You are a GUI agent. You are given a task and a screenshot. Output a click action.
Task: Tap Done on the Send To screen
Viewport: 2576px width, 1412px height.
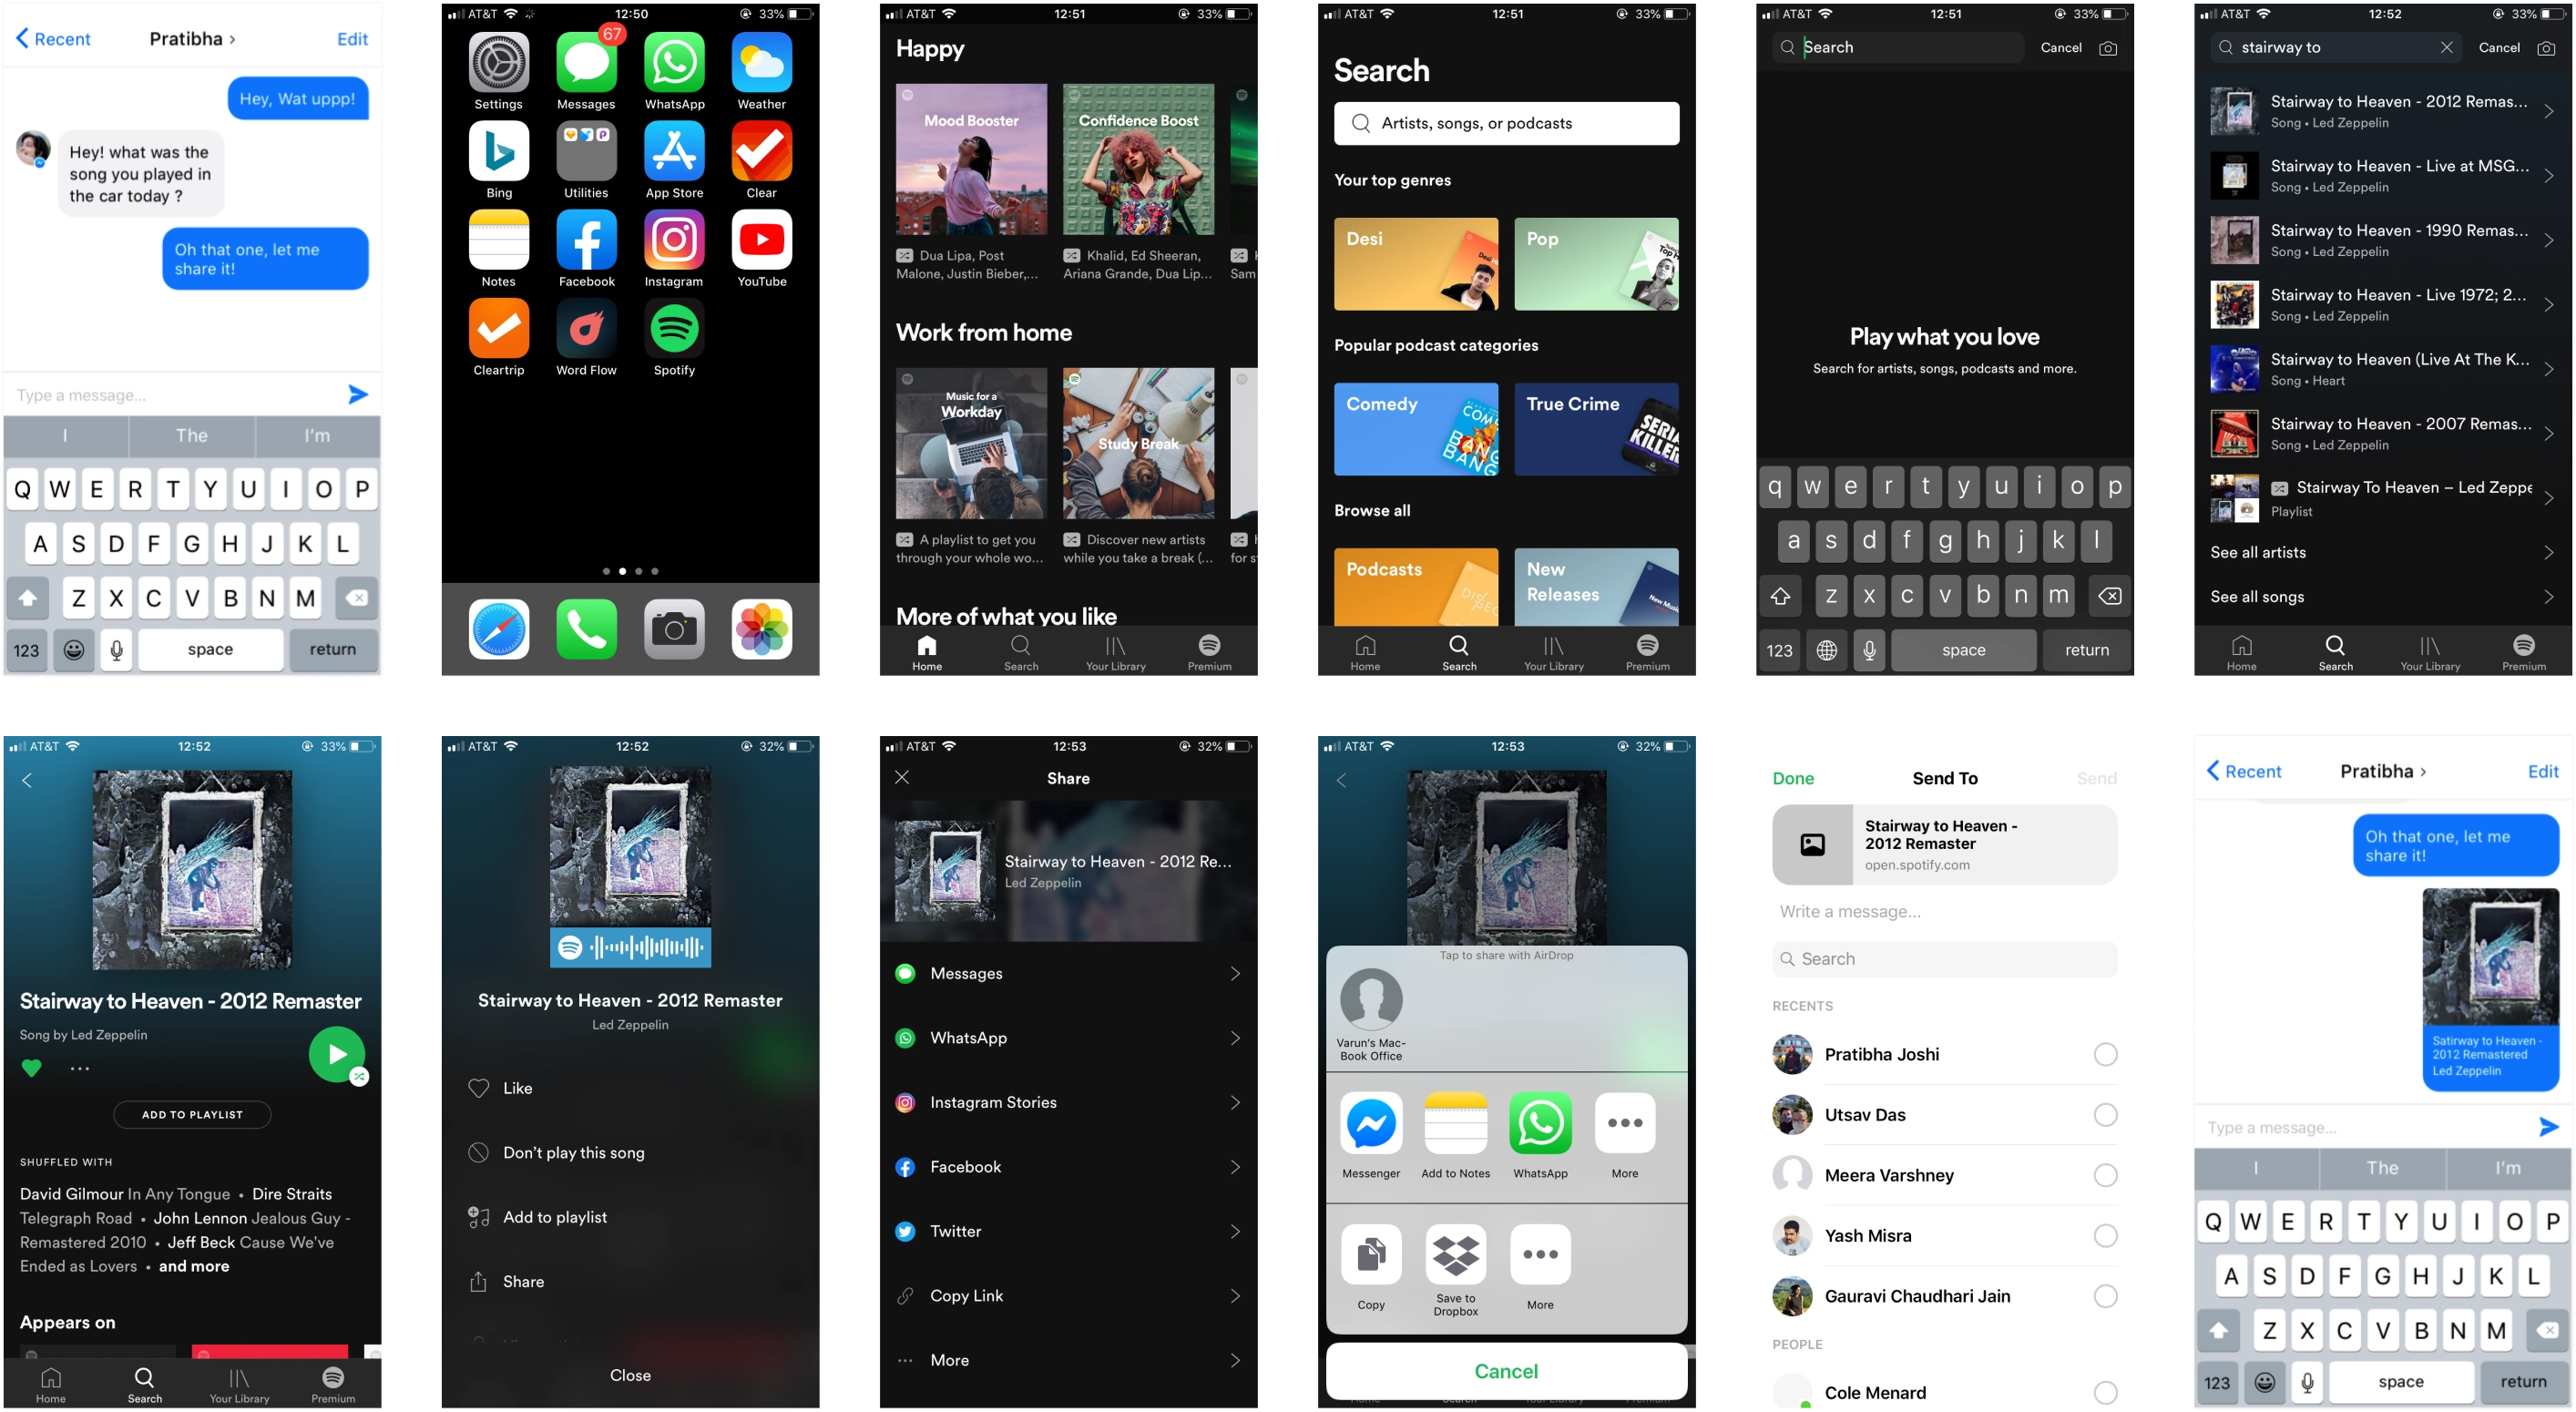(1792, 778)
